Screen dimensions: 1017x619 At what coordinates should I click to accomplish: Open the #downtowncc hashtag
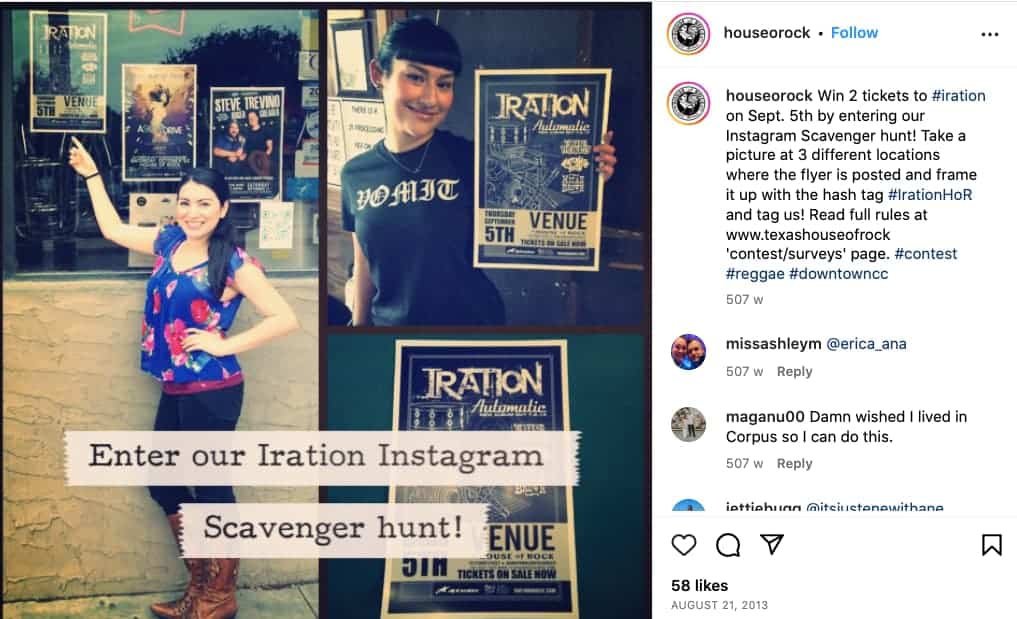point(839,274)
